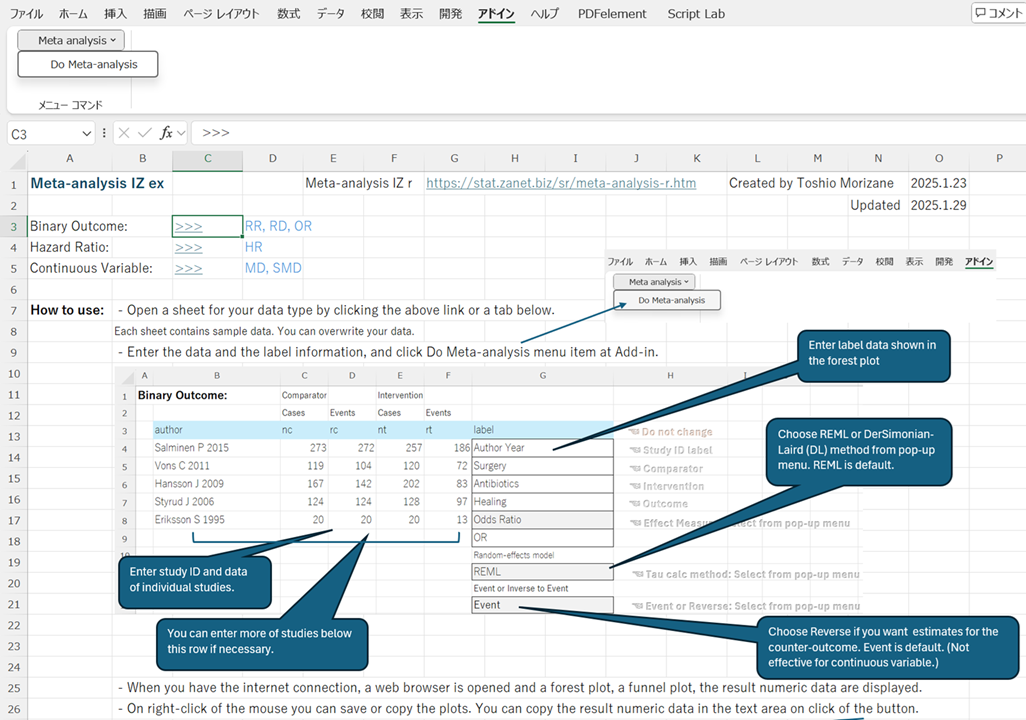The width and height of the screenshot is (1026, 720).
Task: Select the 'Created by Toshio Morizane' cell
Action: [x=811, y=183]
